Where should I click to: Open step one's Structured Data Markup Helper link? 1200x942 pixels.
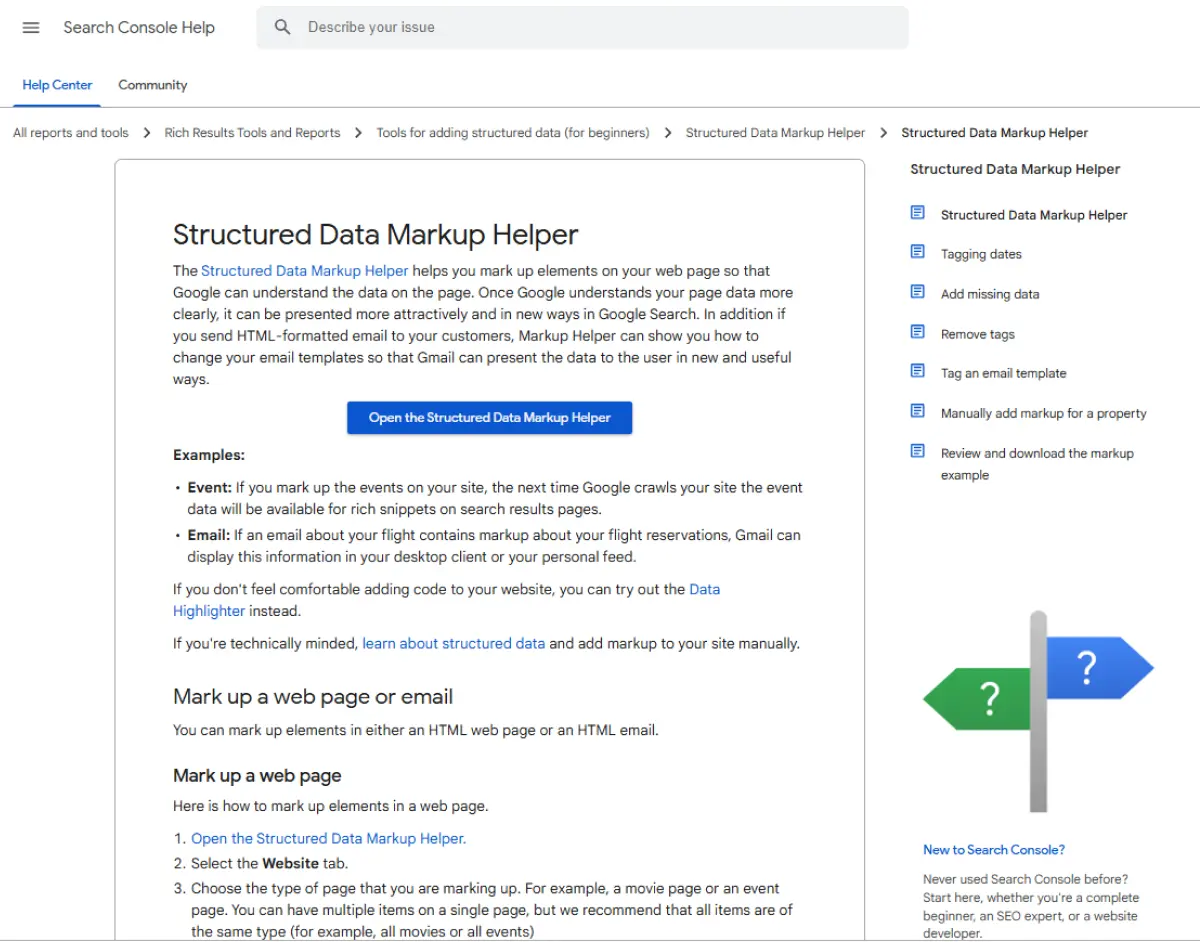328,838
